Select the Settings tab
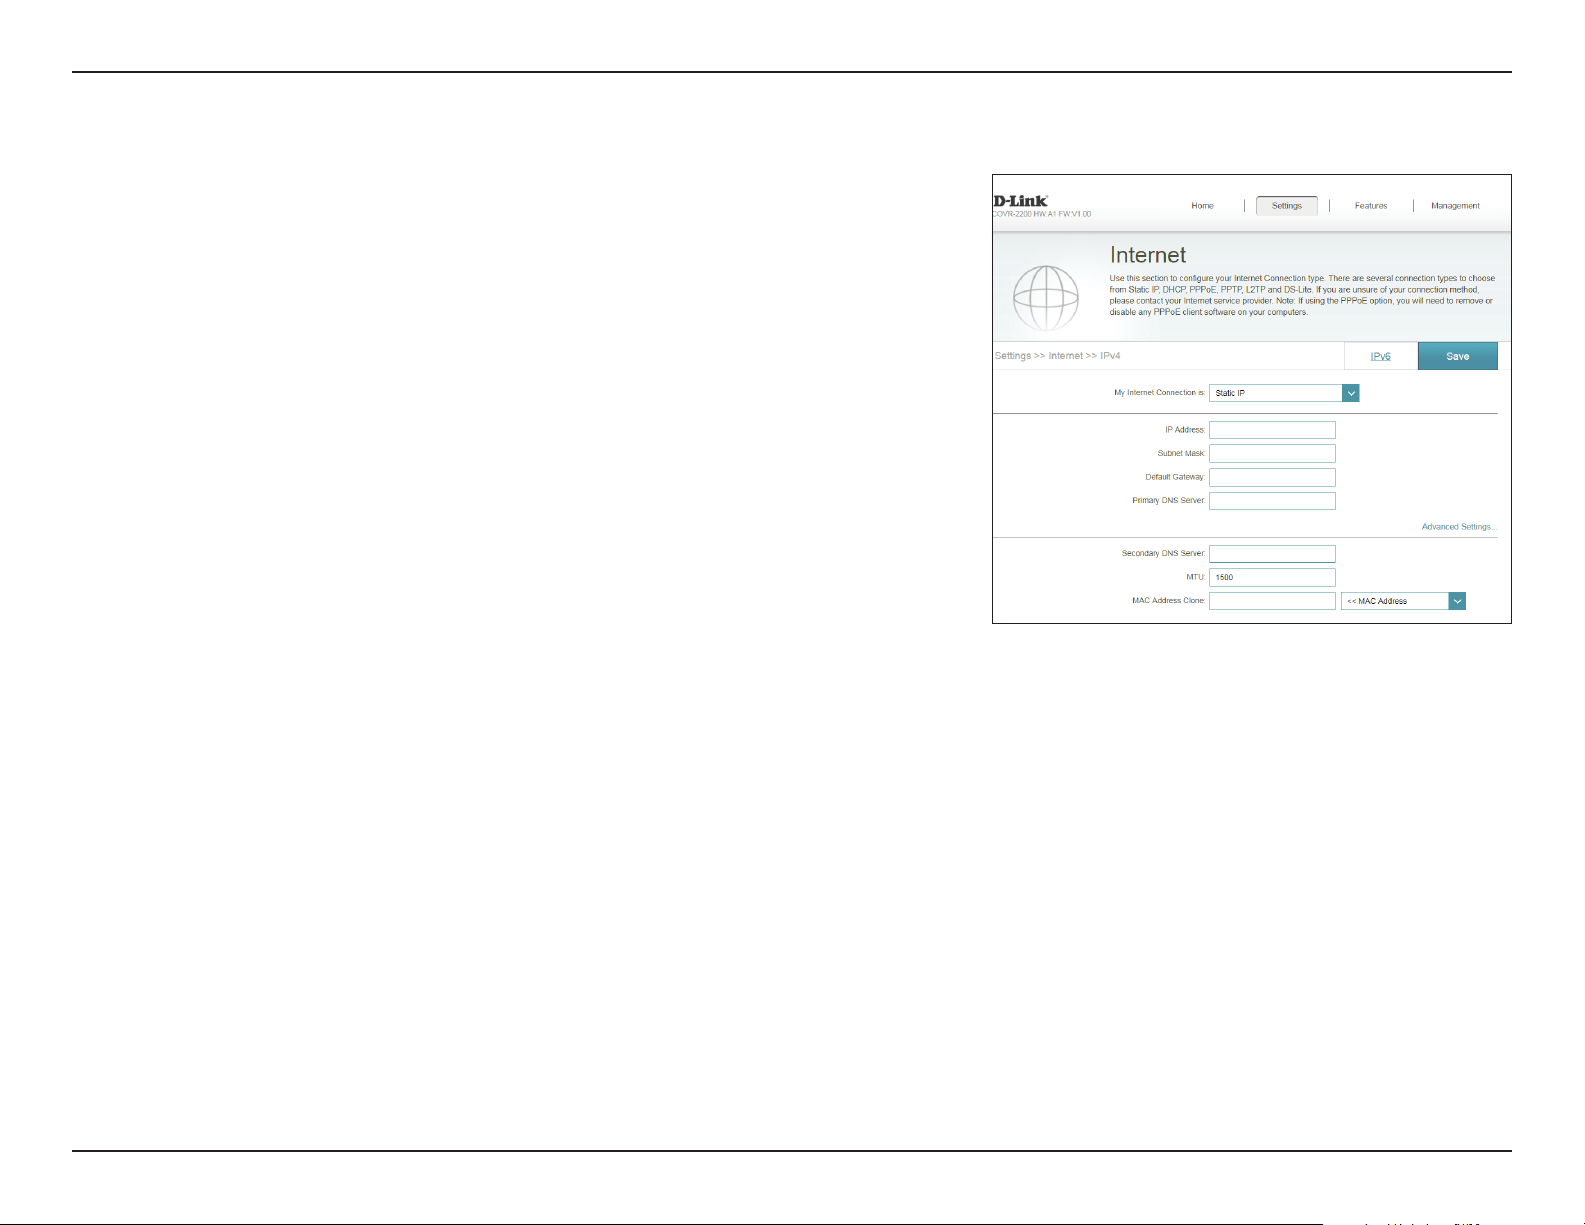 pyautogui.click(x=1287, y=206)
